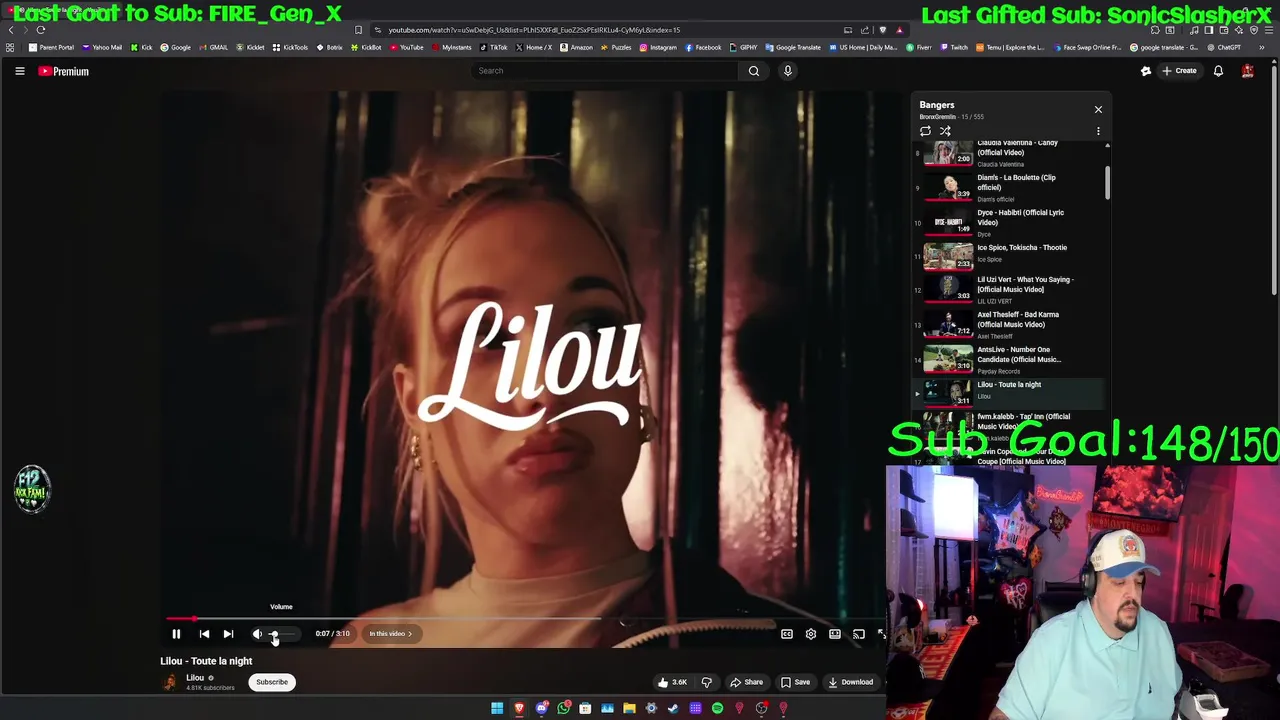Share the Toute la night video
This screenshot has height=720, width=1280.
[x=746, y=682]
